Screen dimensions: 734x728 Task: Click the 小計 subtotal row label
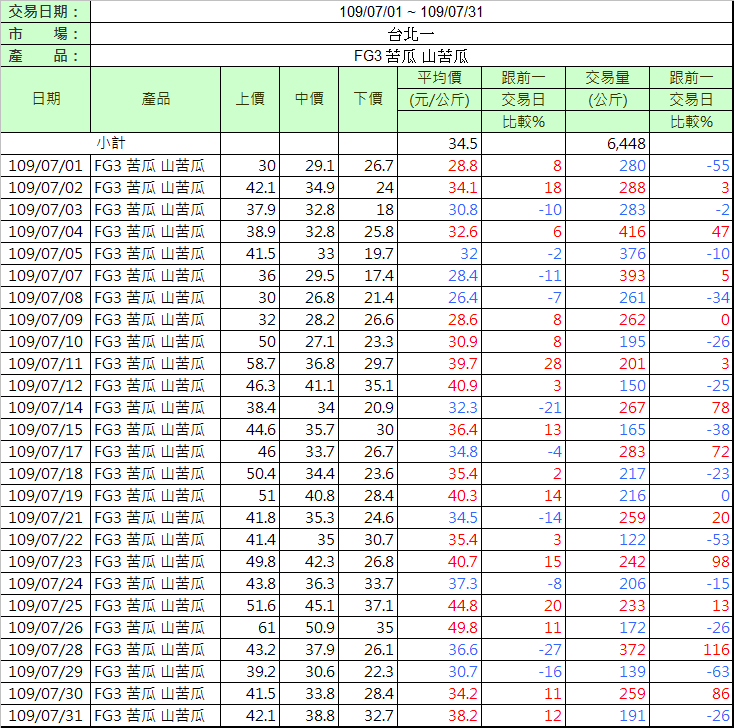(111, 144)
